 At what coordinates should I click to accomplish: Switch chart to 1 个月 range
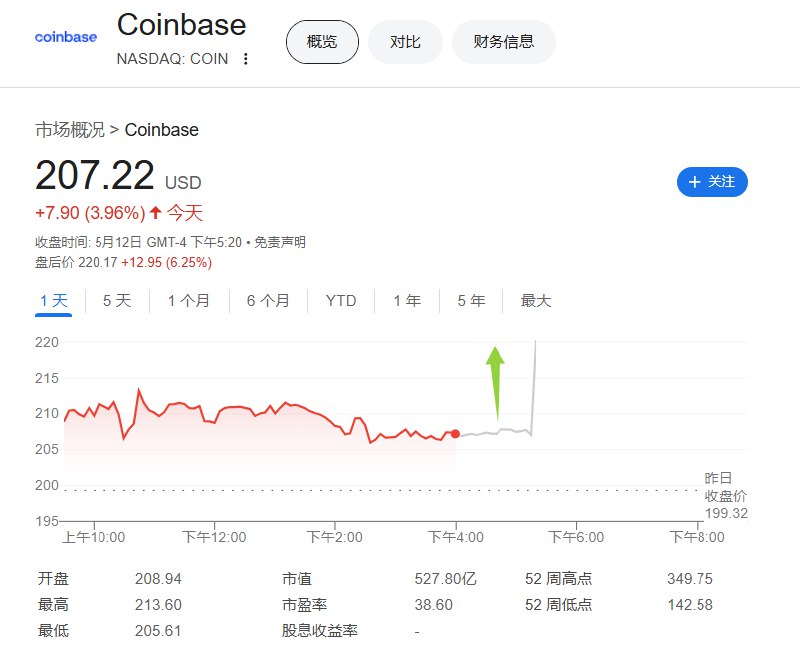point(189,301)
